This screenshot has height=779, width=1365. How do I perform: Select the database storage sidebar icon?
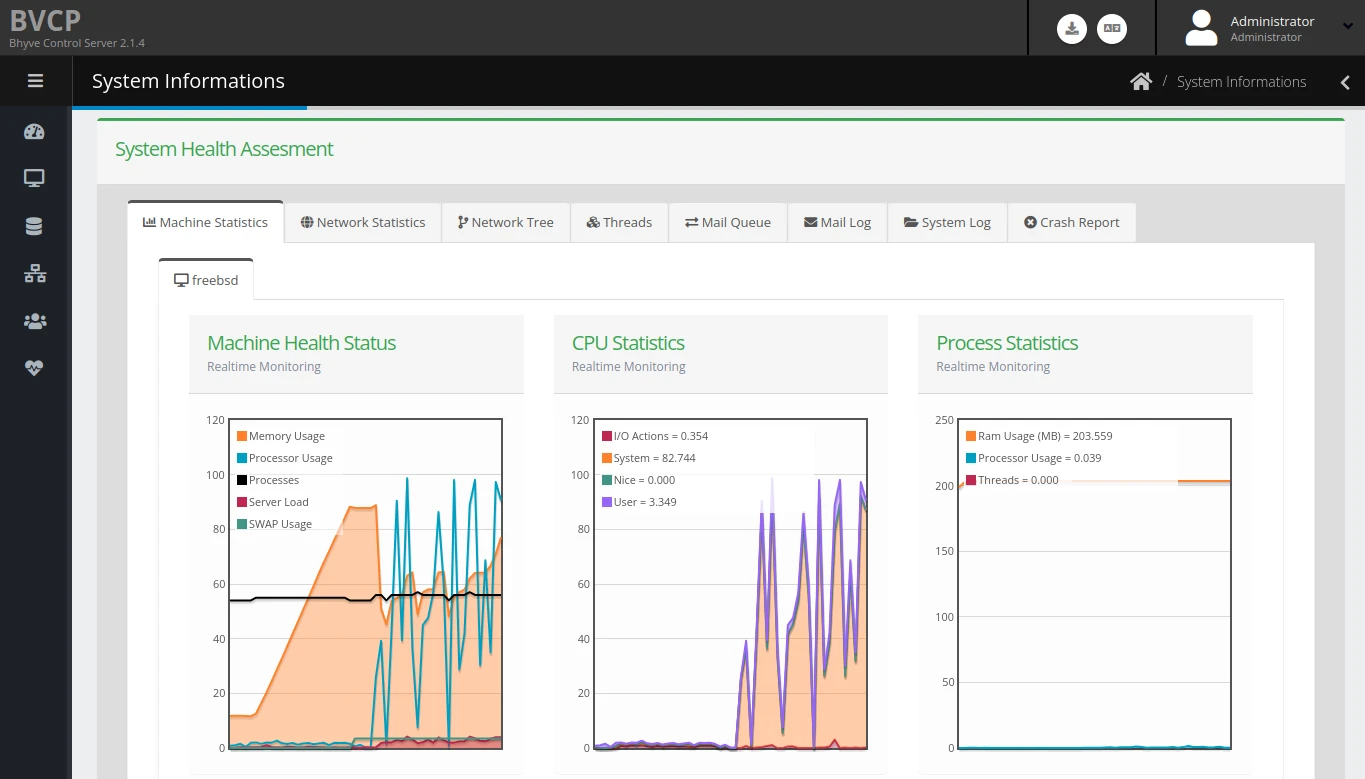tap(34, 227)
